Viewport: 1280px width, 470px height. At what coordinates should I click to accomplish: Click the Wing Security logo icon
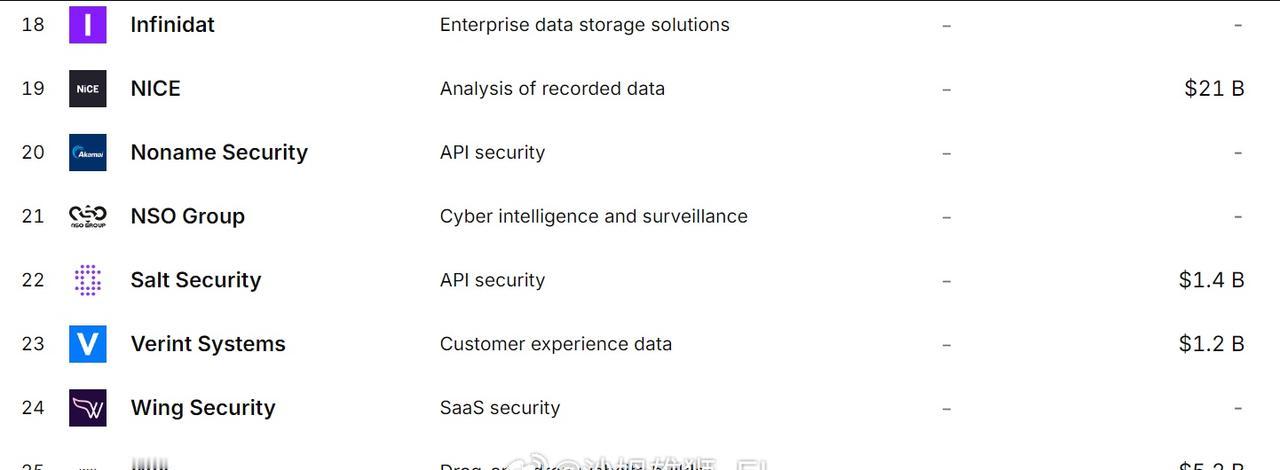[87, 408]
